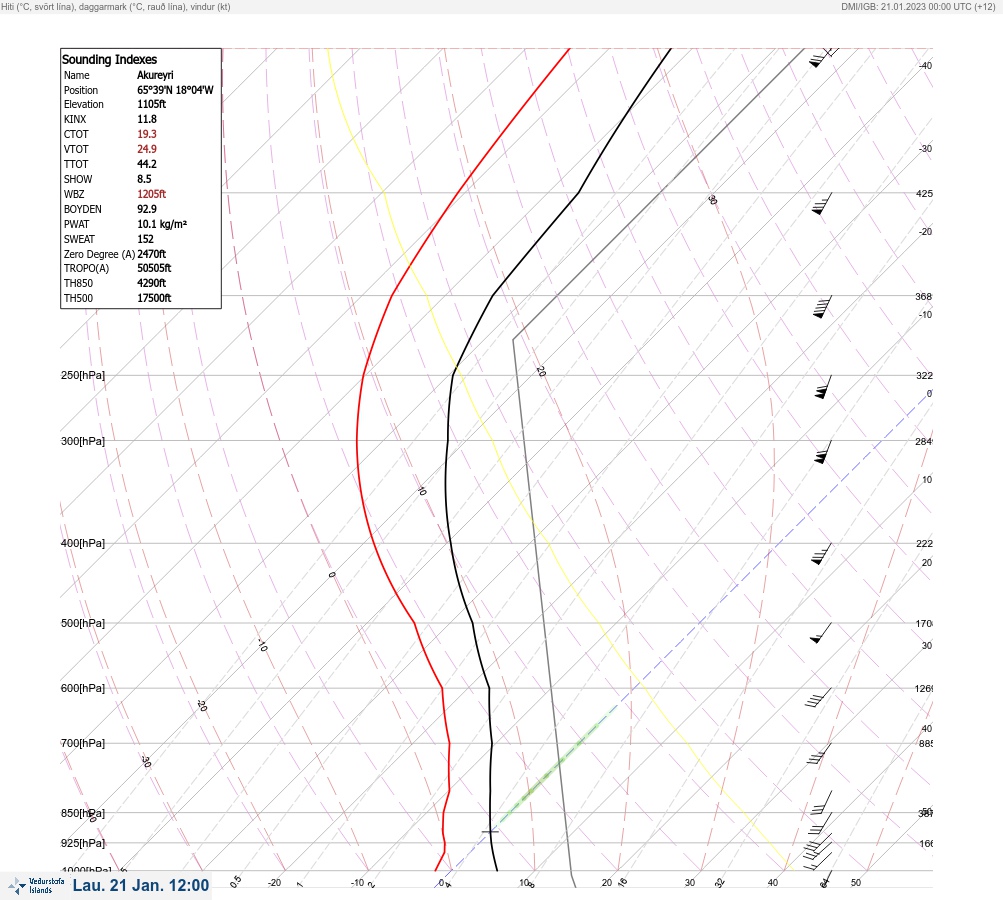1003x900 pixels.
Task: Click the elevation value 1105ft
Action: pos(152,104)
